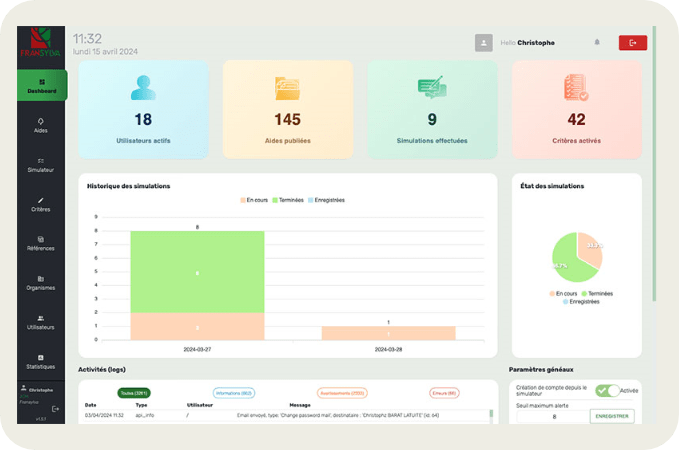Toggle account creation from simulator switch

[606, 391]
